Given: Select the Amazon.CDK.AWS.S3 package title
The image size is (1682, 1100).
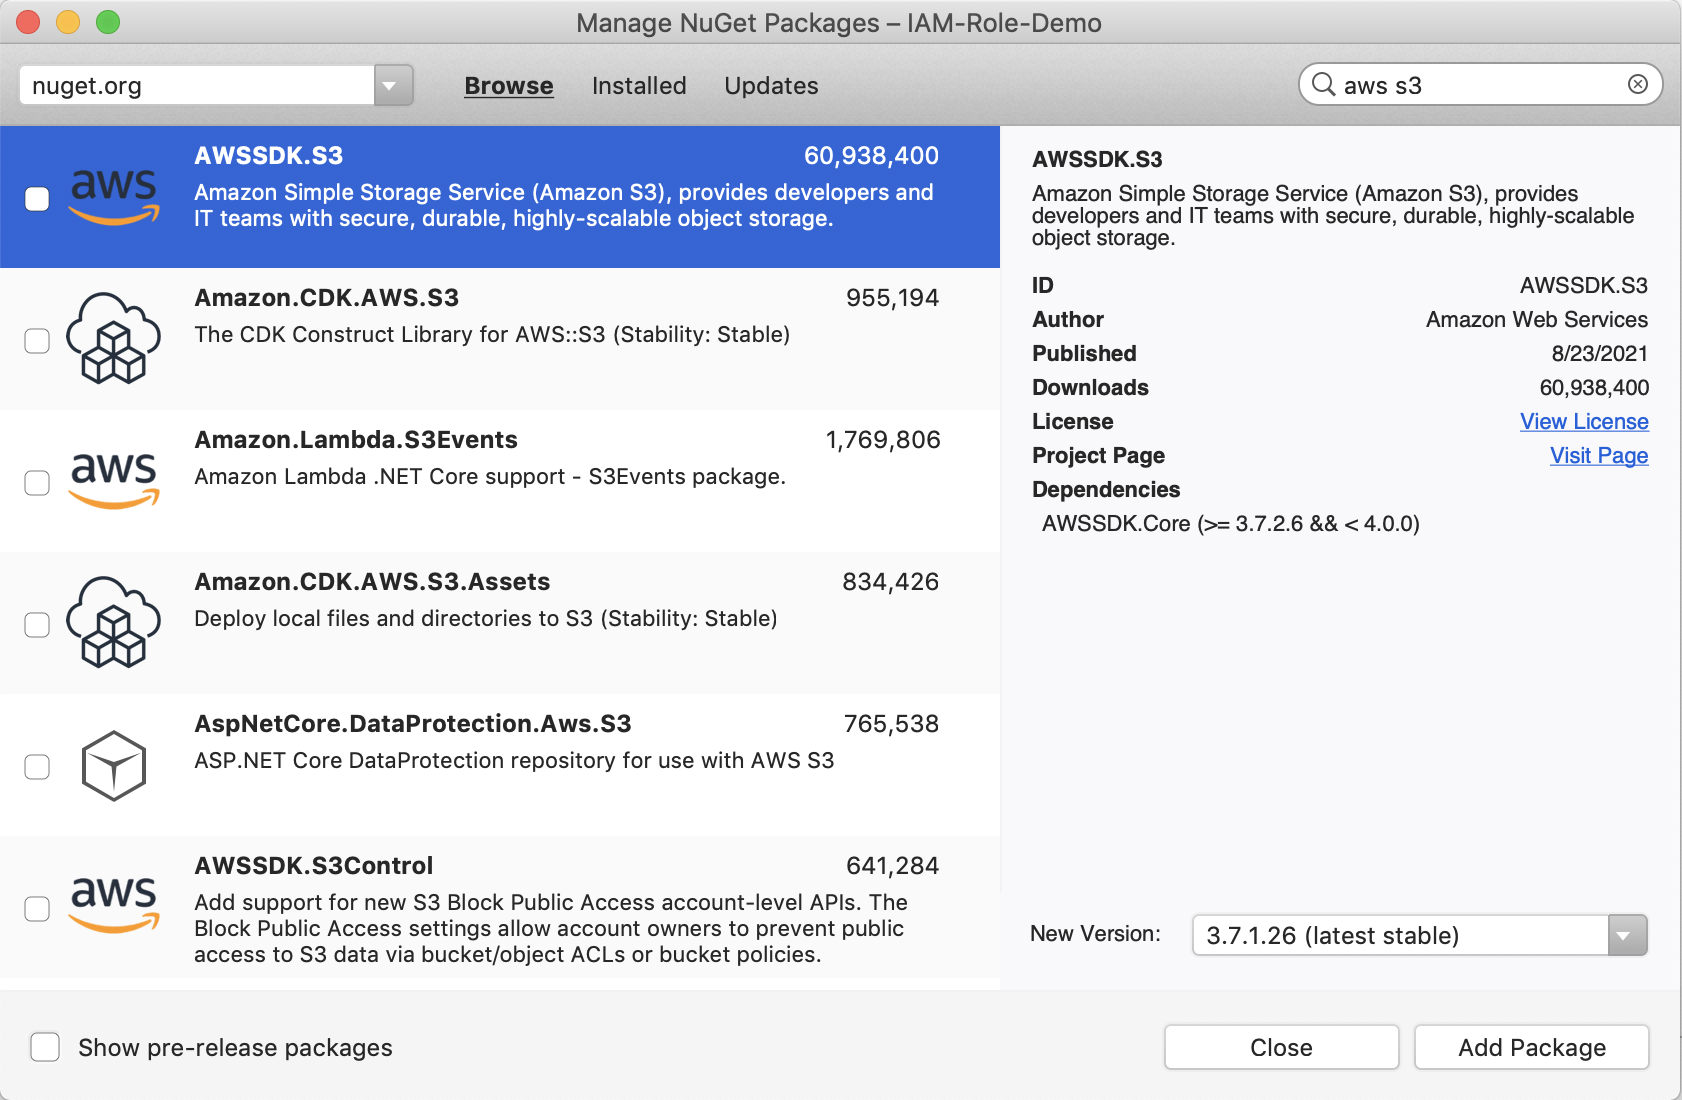Looking at the screenshot, I should [327, 298].
